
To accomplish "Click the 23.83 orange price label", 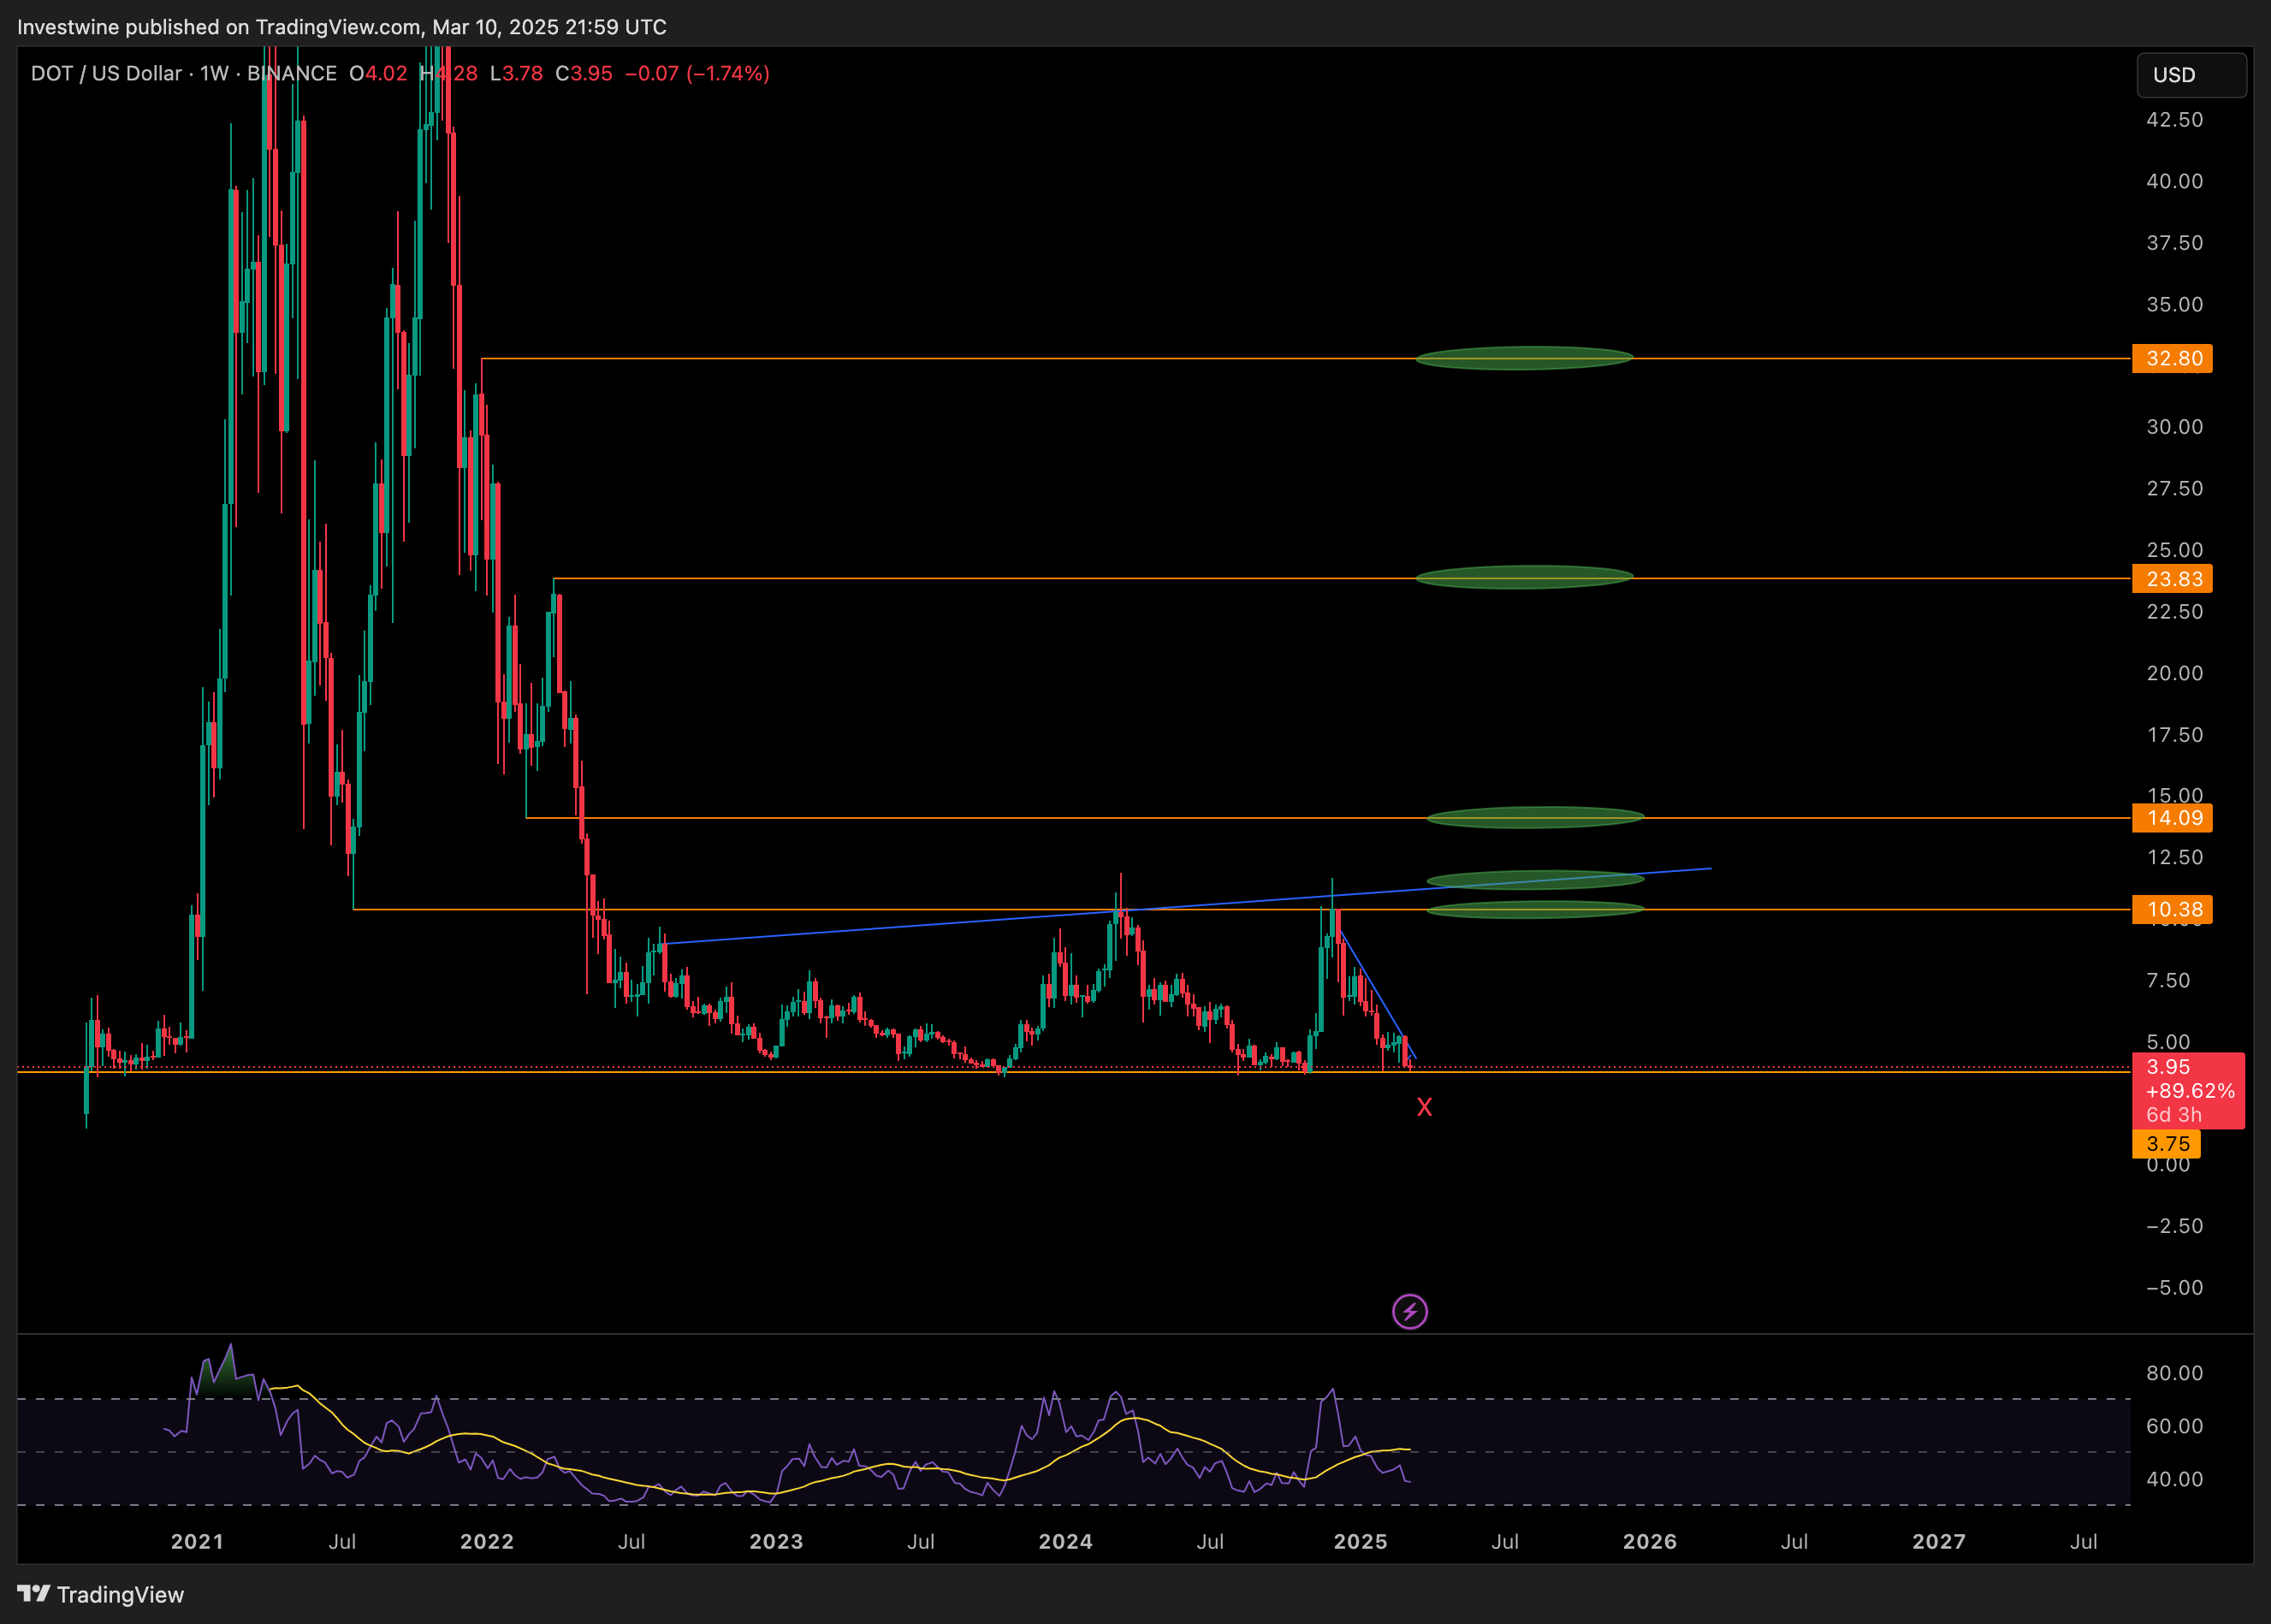I will click(x=2172, y=579).
